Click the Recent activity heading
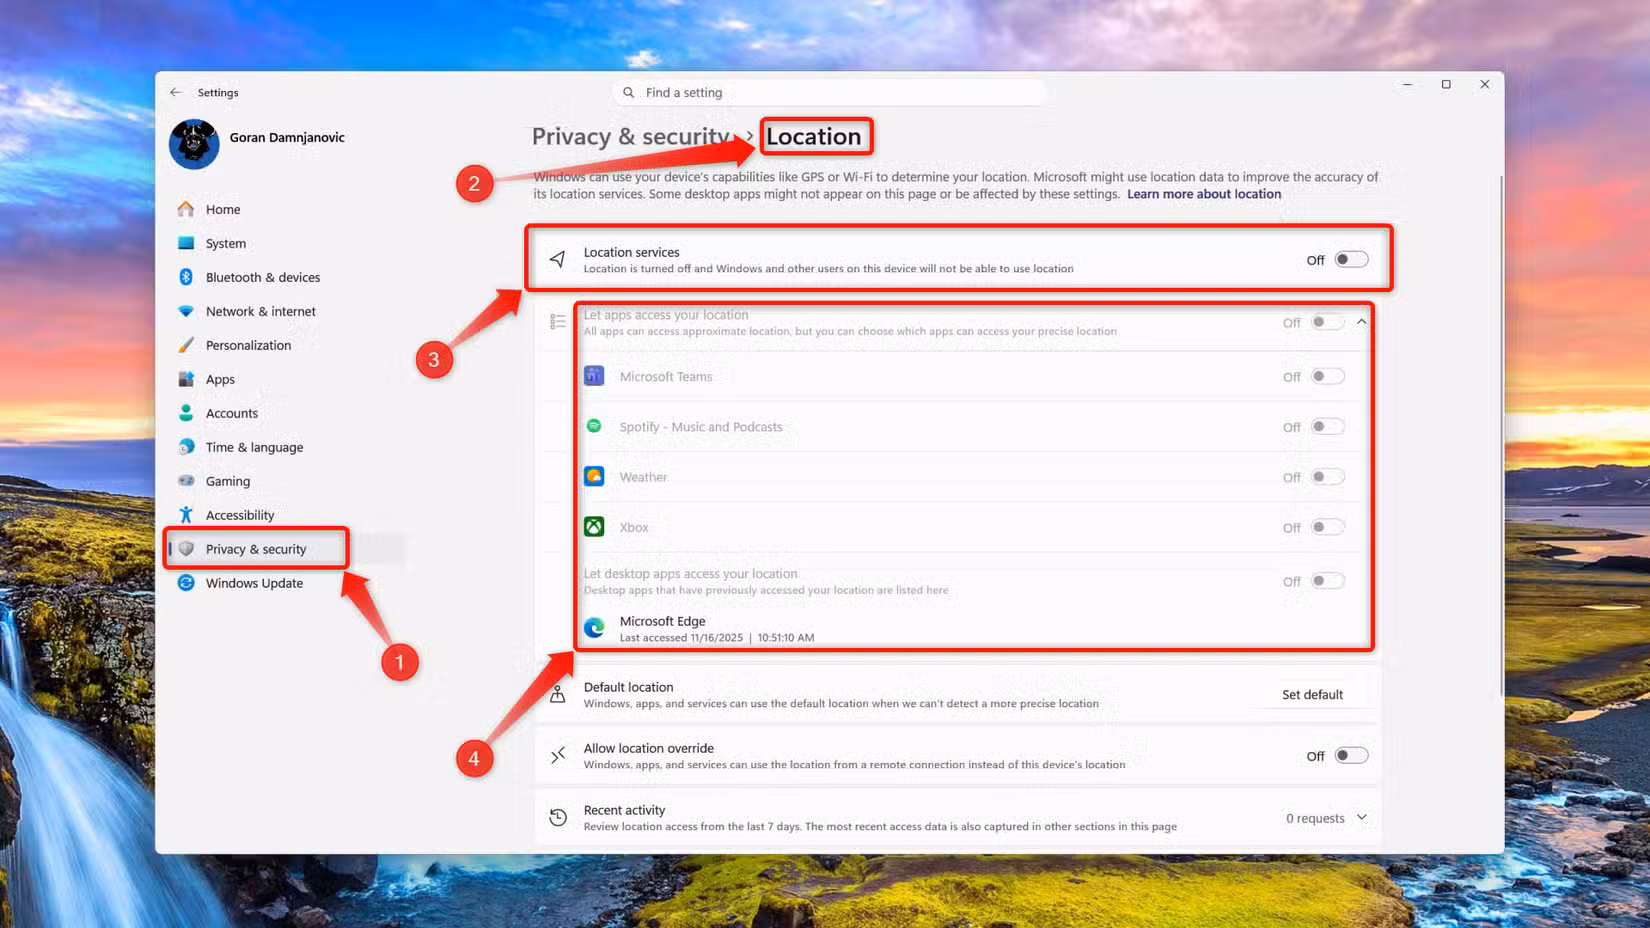This screenshot has height=928, width=1650. tap(624, 810)
